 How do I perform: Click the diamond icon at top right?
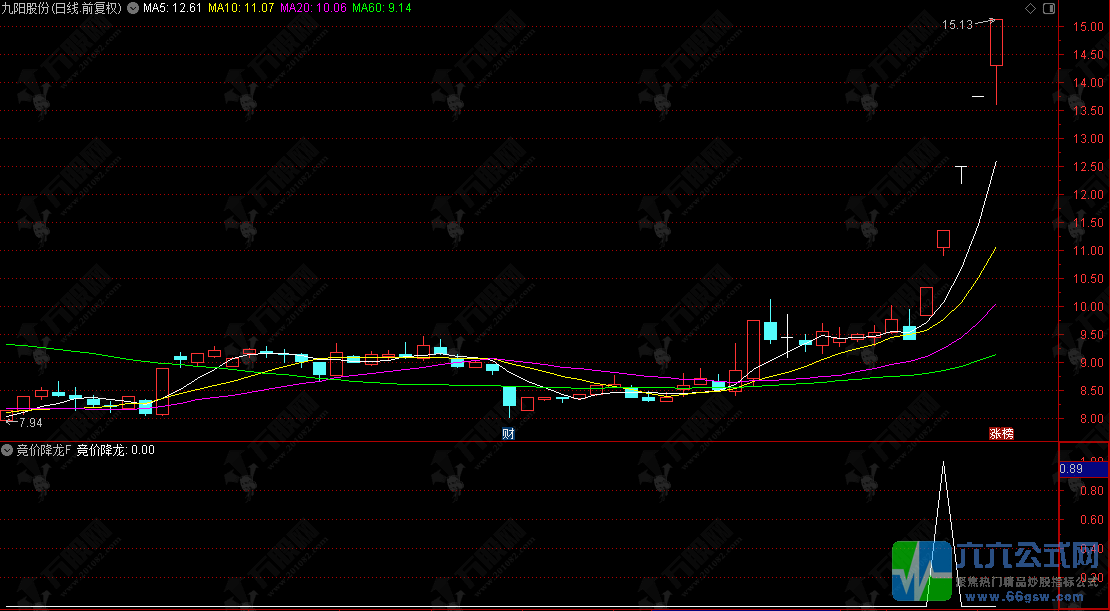[x=1031, y=8]
